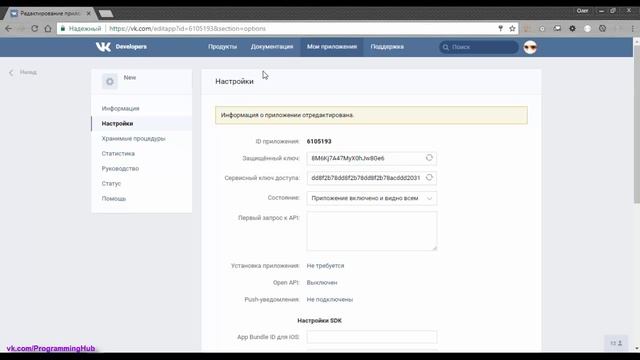Click the app edited notification banner
The width and height of the screenshot is (640, 360).
click(371, 115)
